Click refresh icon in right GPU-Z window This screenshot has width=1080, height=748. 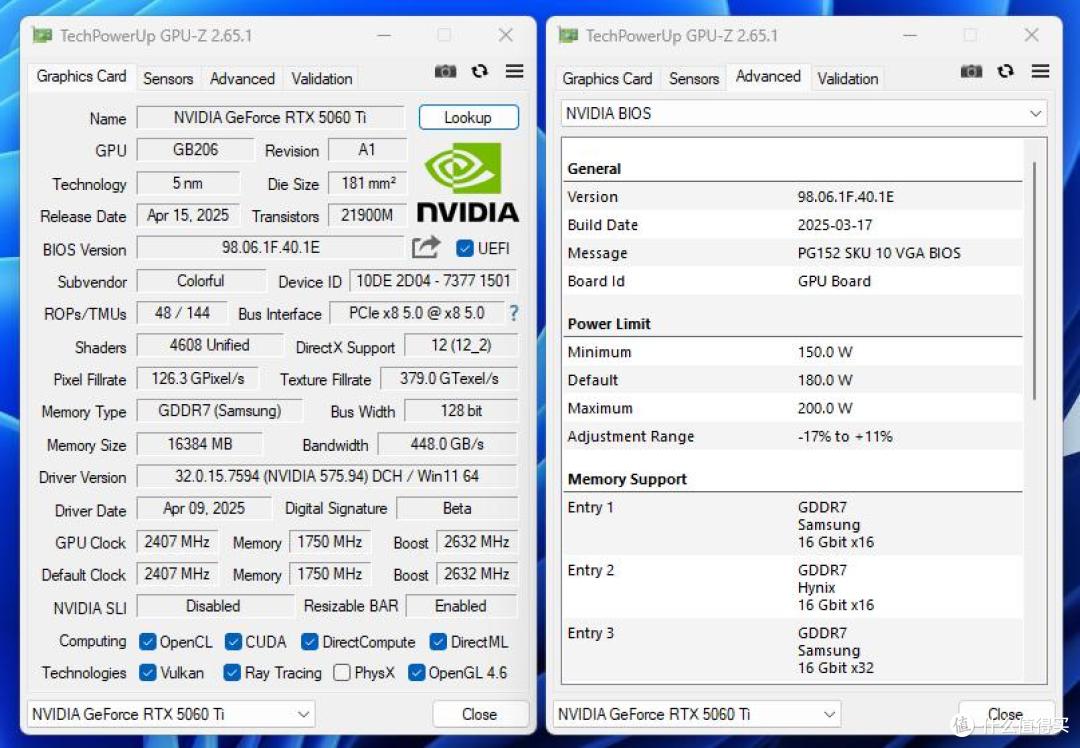click(1006, 71)
